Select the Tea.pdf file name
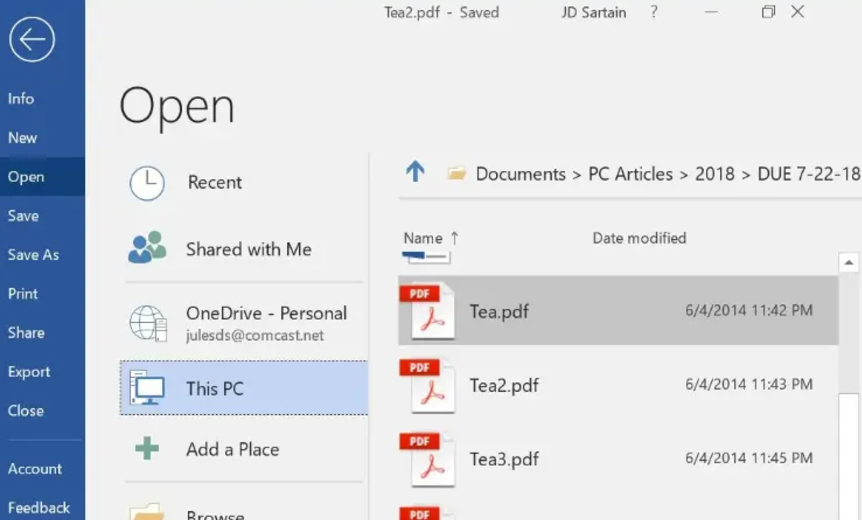Viewport: 862px width, 520px height. click(499, 312)
